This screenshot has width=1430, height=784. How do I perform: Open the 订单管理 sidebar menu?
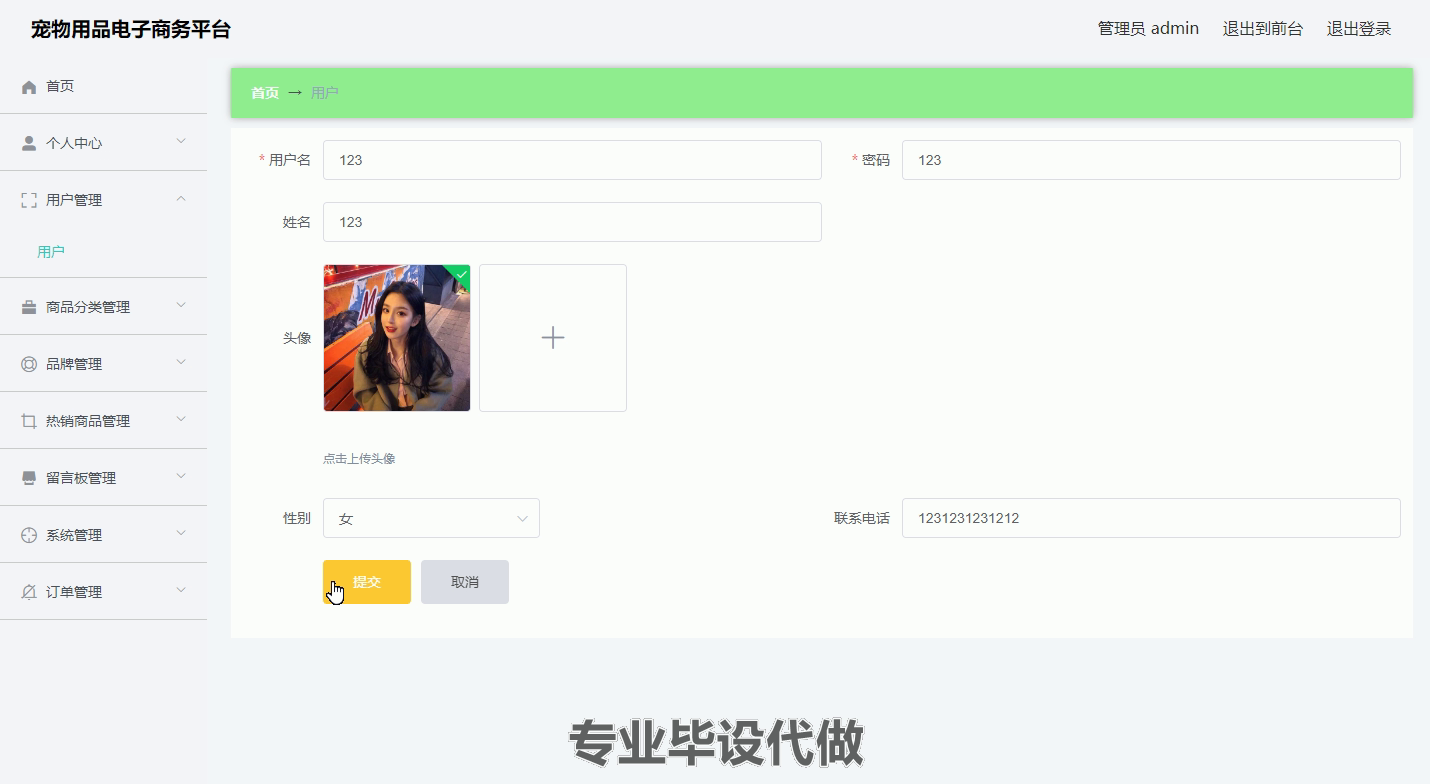(x=103, y=592)
